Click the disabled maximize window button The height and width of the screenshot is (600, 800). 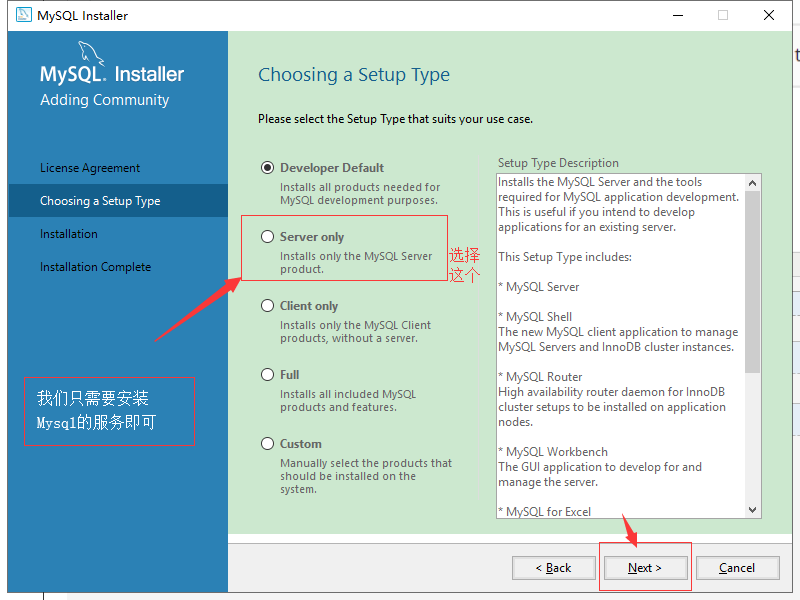click(723, 15)
